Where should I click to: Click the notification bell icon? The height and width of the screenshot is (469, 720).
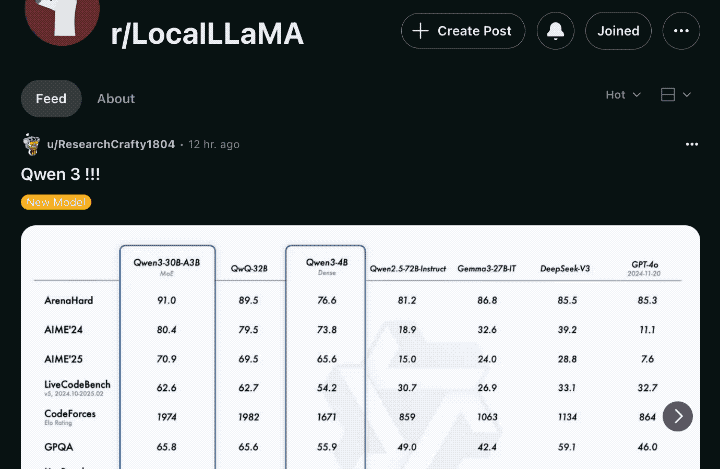(x=555, y=31)
